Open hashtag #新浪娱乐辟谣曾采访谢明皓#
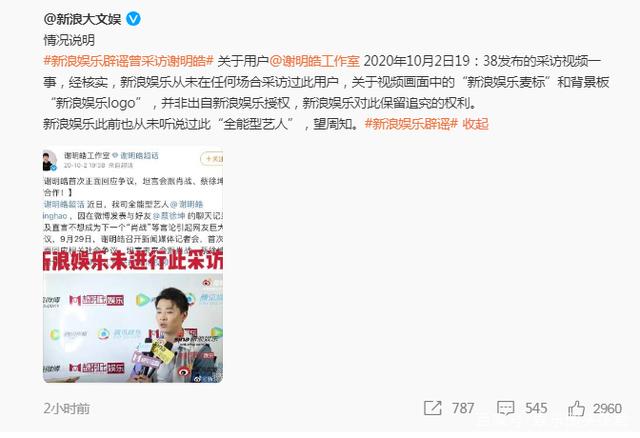 coord(129,61)
